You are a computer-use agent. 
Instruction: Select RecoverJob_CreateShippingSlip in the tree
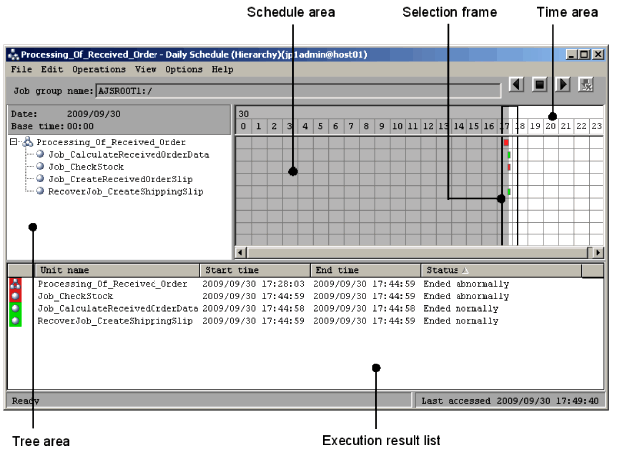click(126, 191)
